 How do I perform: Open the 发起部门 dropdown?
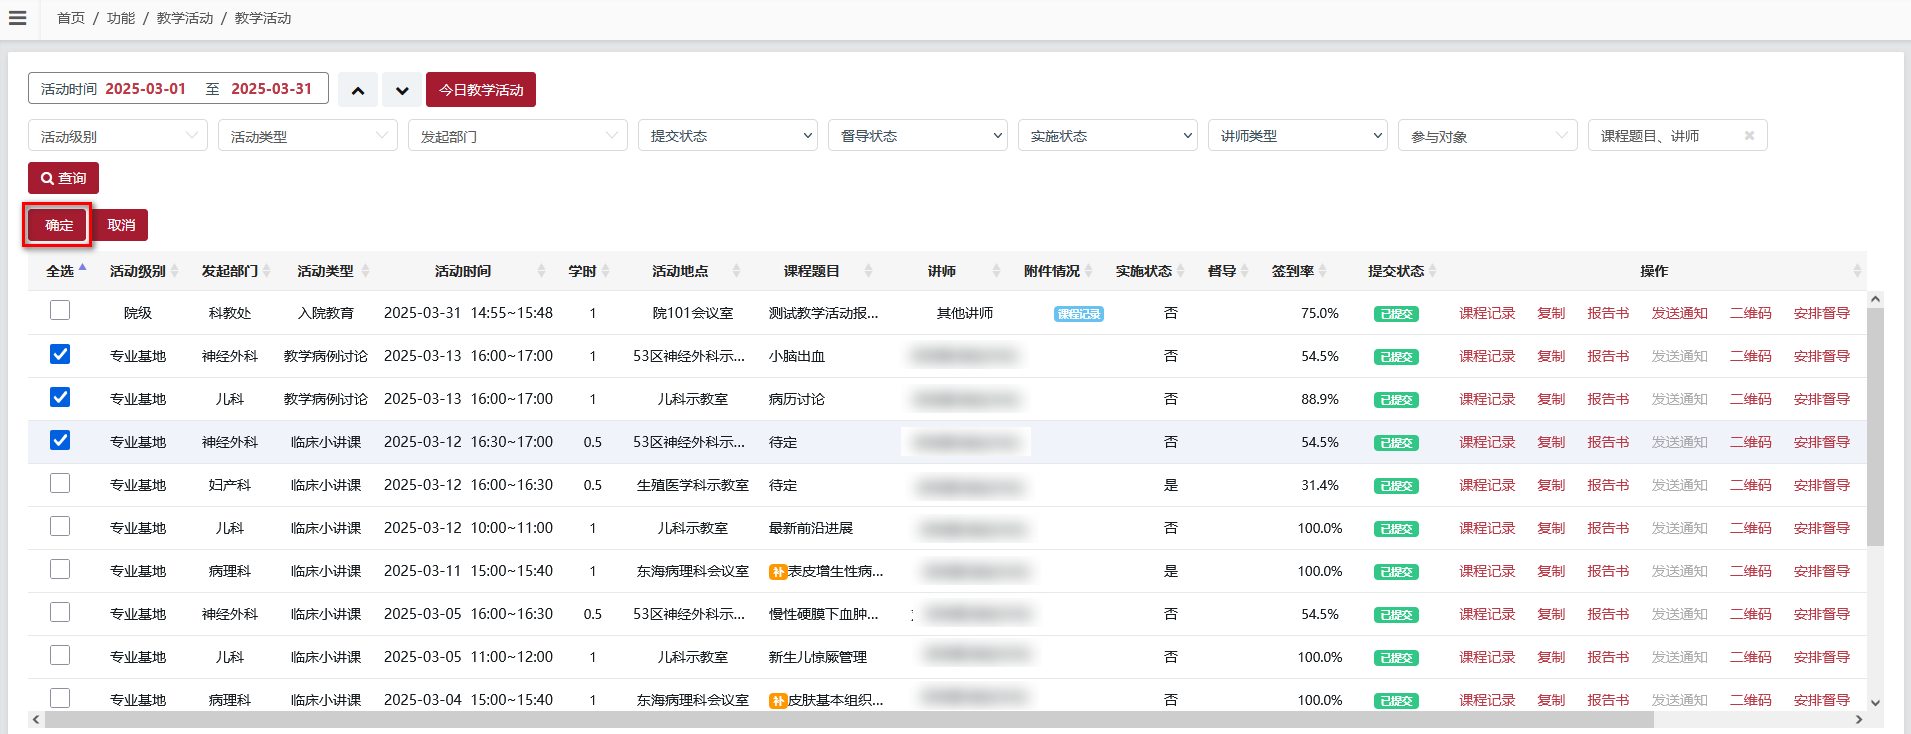(518, 136)
